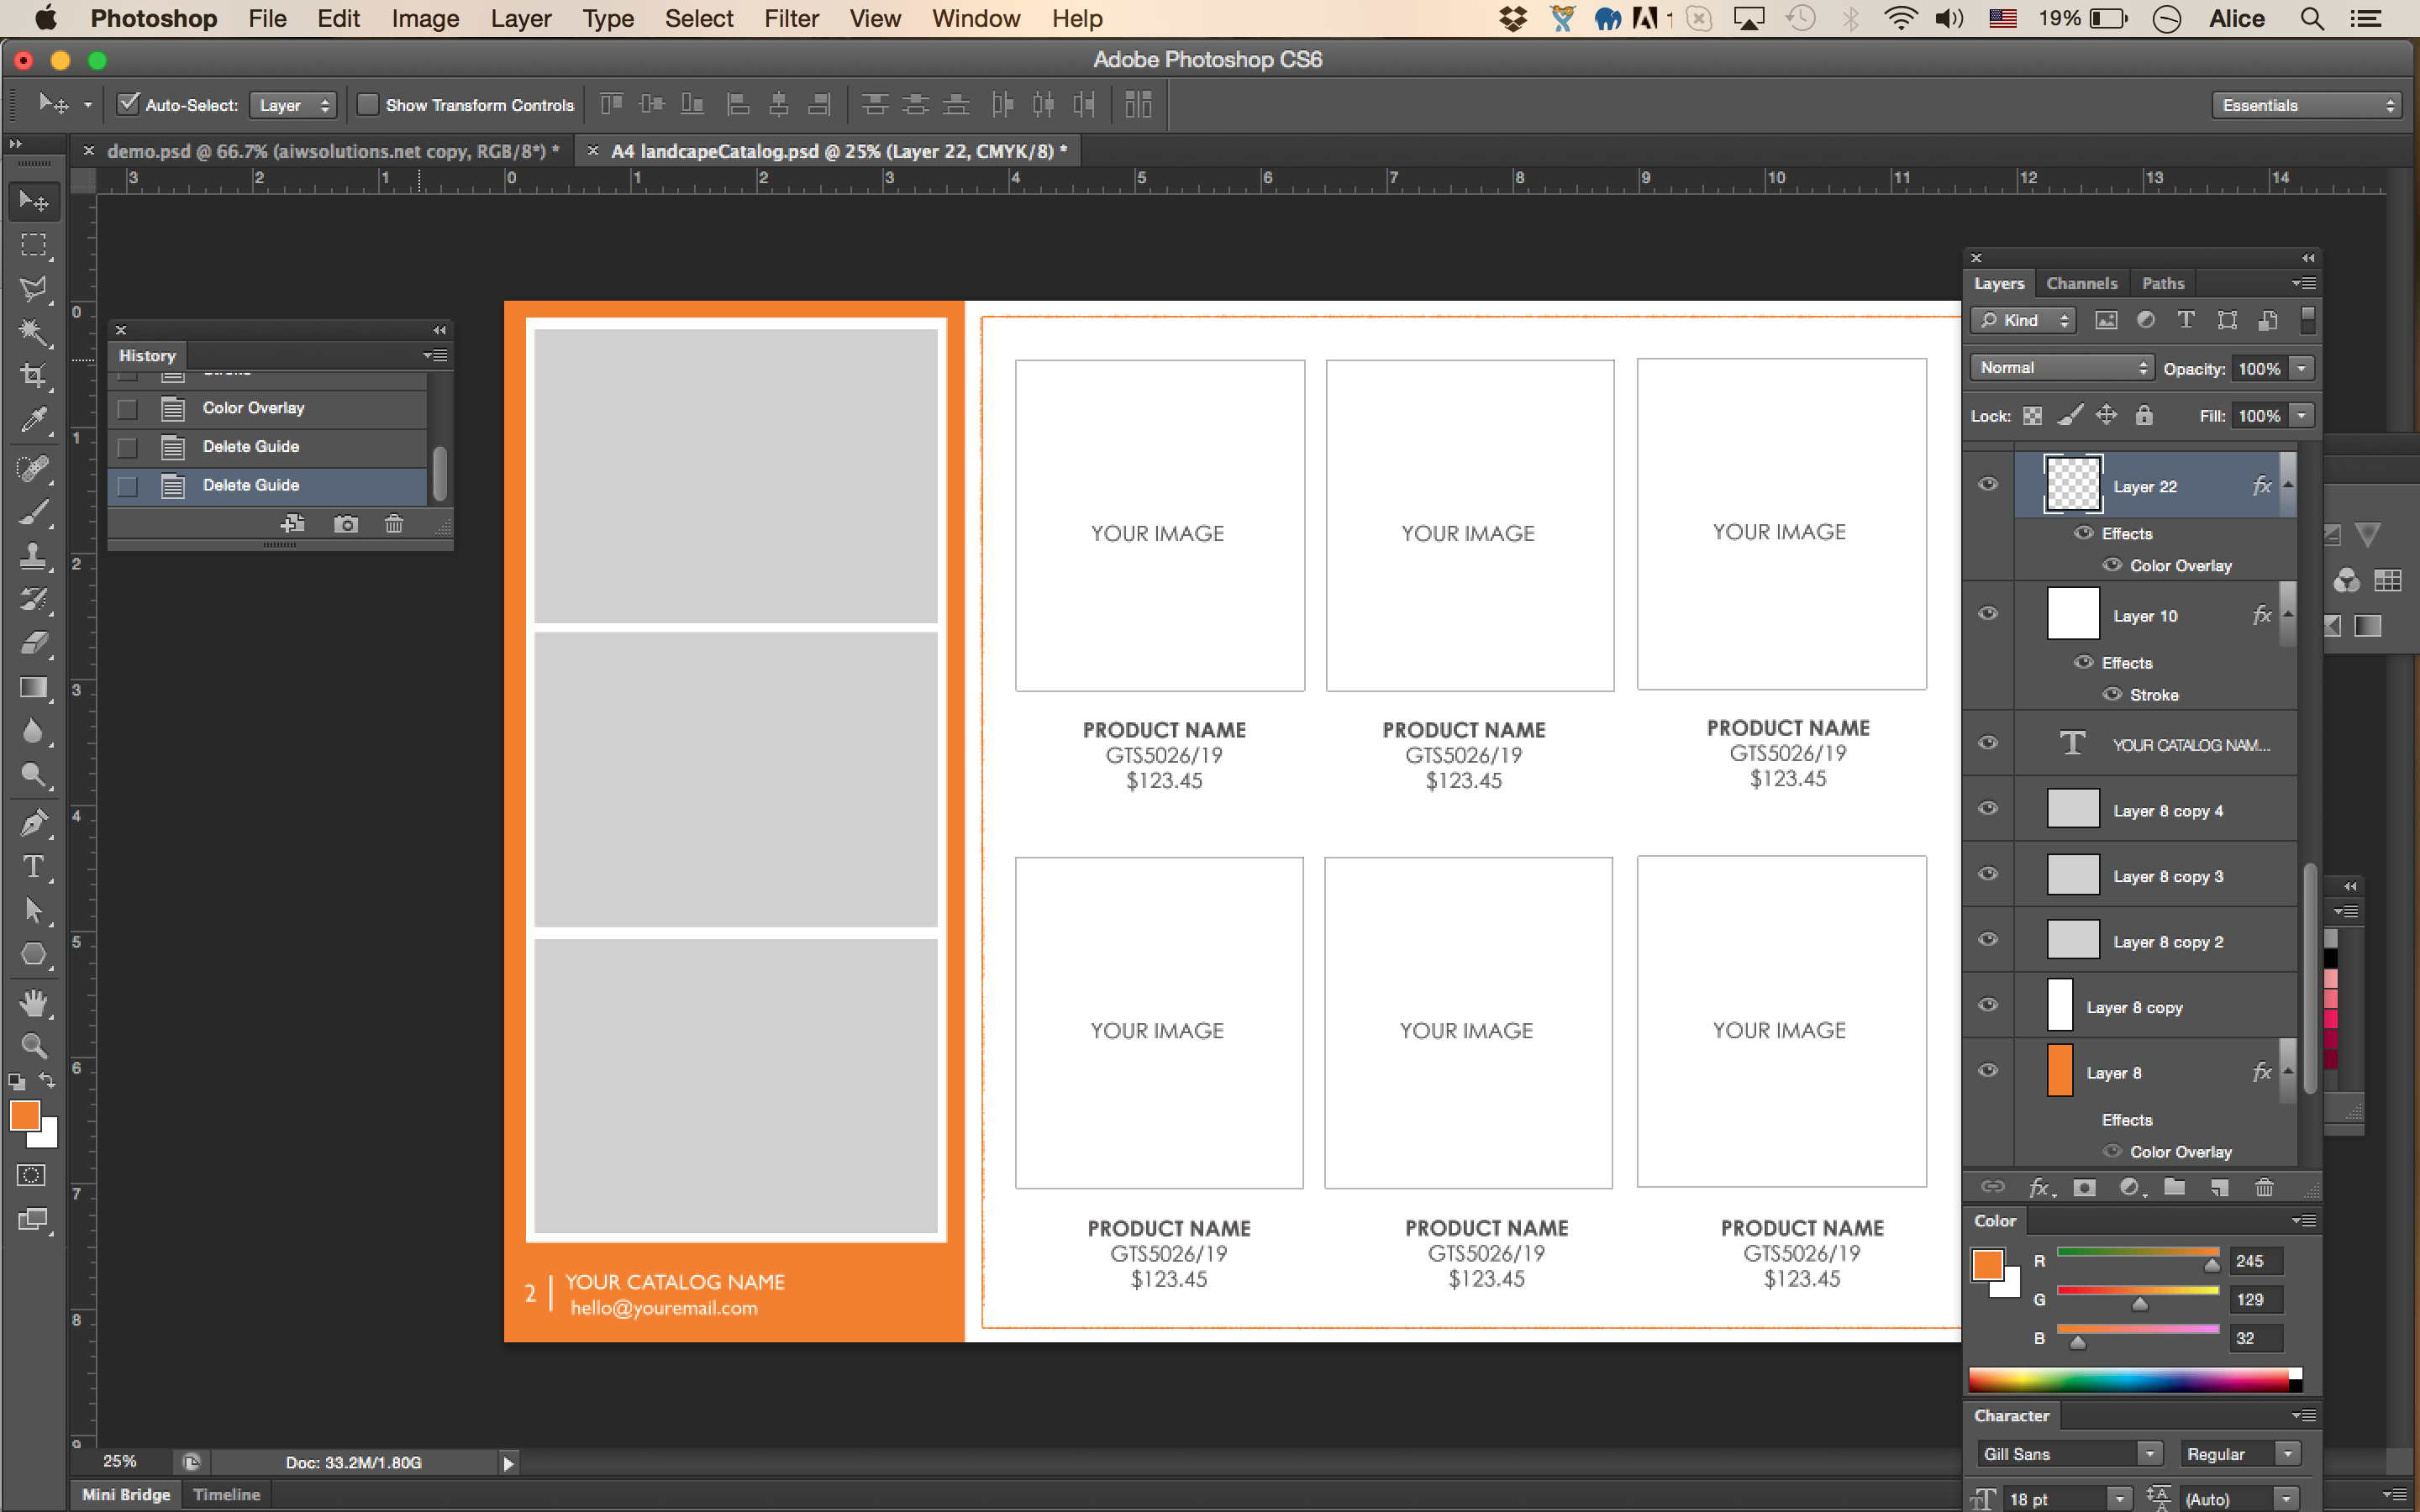
Task: Click the Quick Mask mode icon
Action: click(32, 1176)
